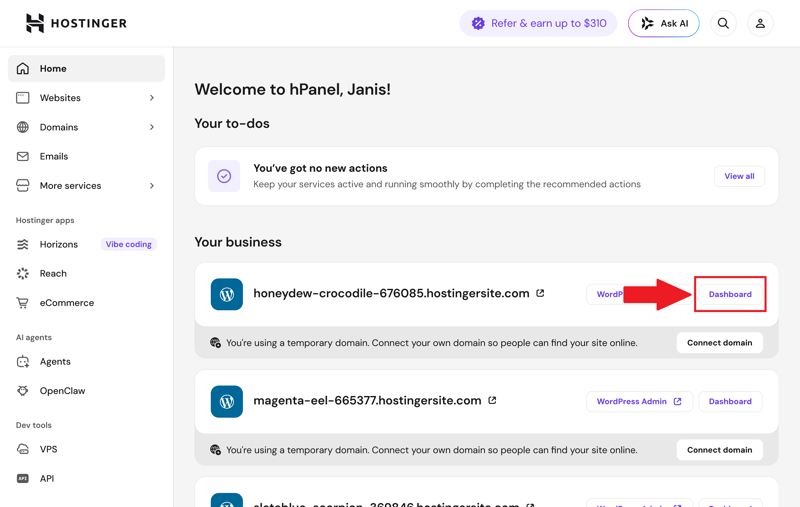800x507 pixels.
Task: Open magenta-eel-665377.hostingersite.com domain text
Action: (x=367, y=400)
